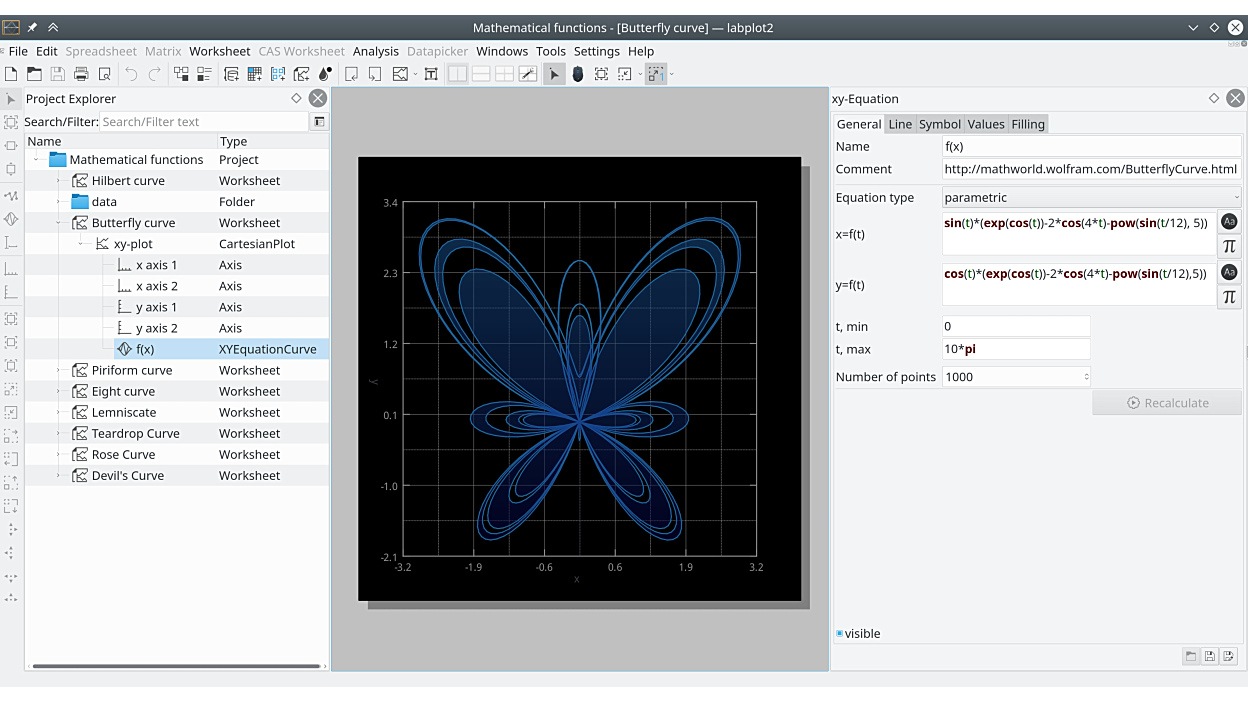Screen dimensions: 1248x702
Task: Open constants list for x=f(t) via pi button
Action: click(x=1229, y=246)
